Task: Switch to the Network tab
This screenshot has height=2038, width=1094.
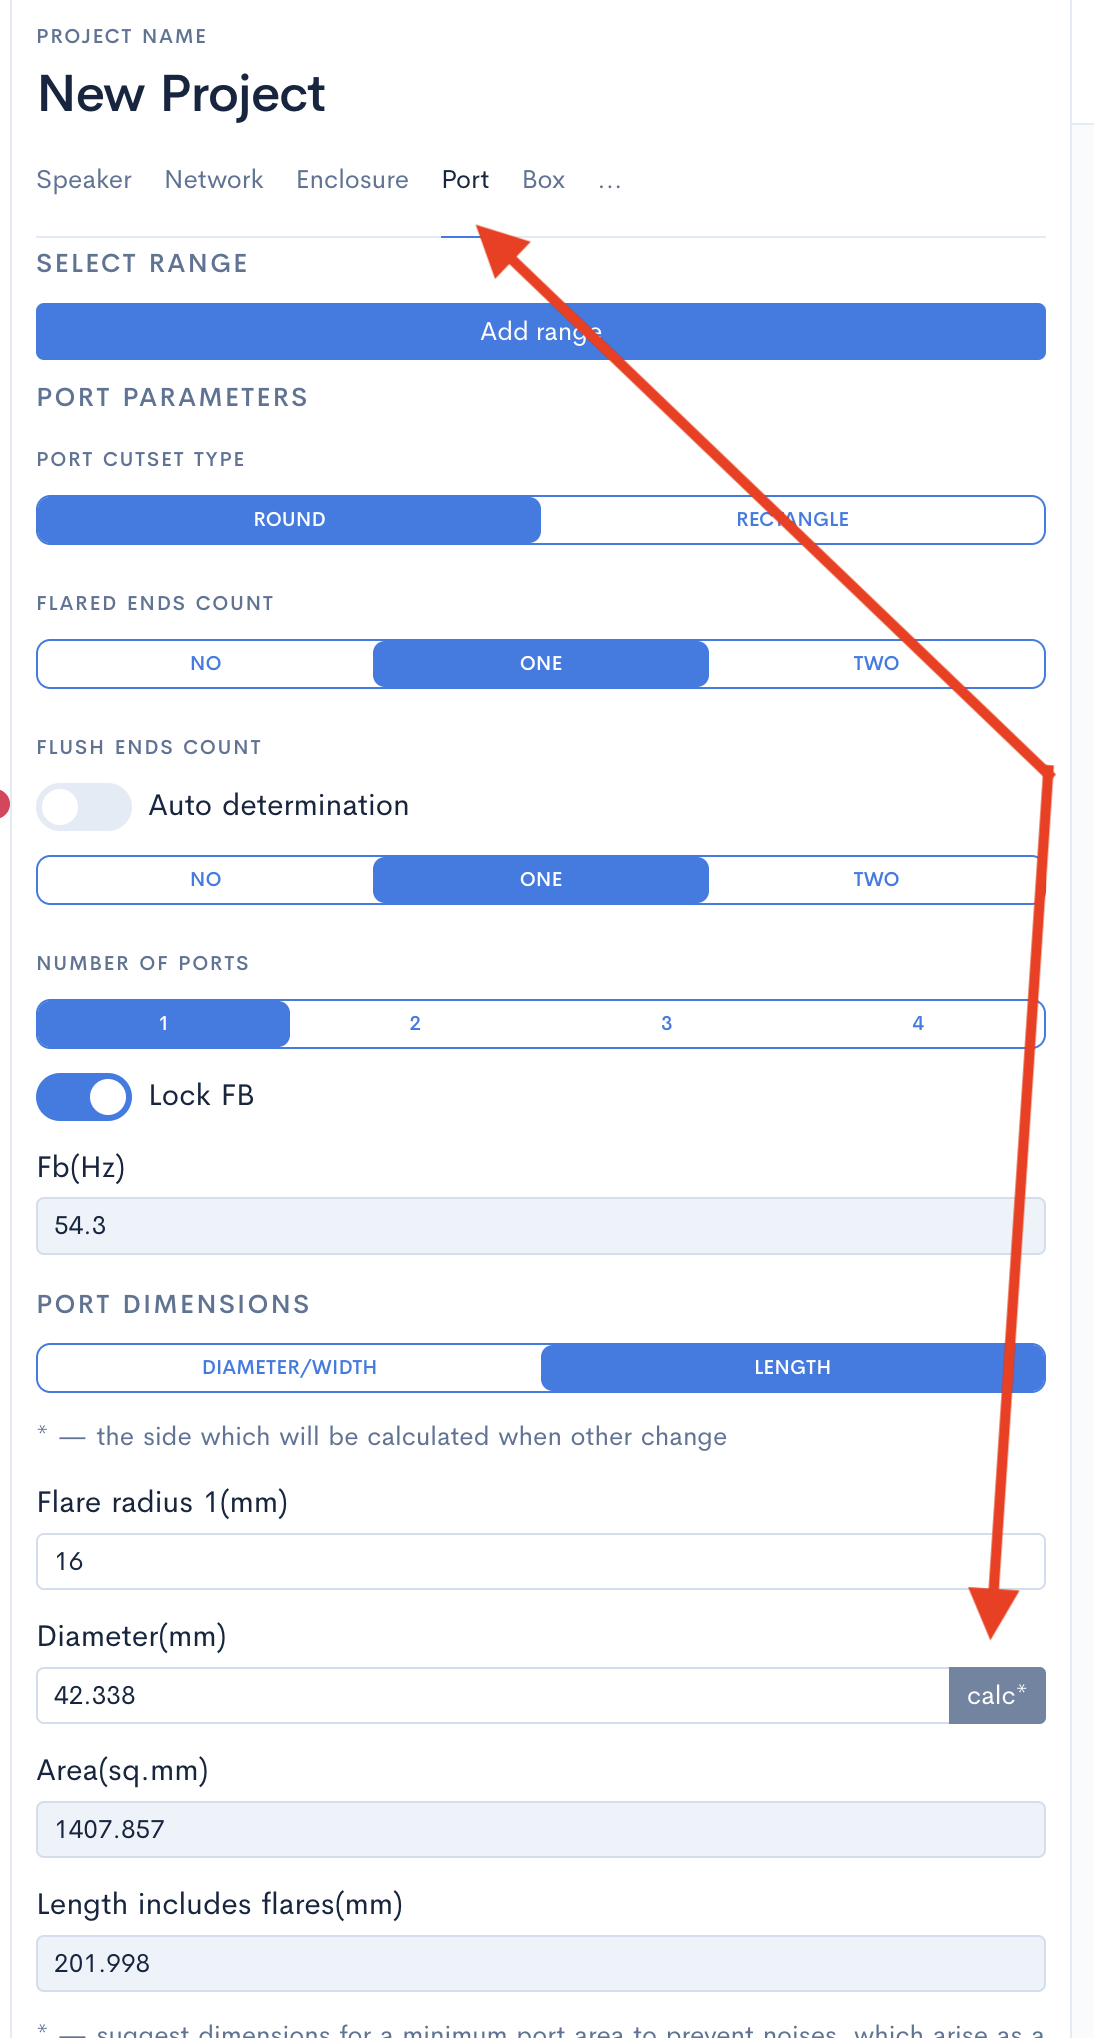Action: click(x=214, y=180)
